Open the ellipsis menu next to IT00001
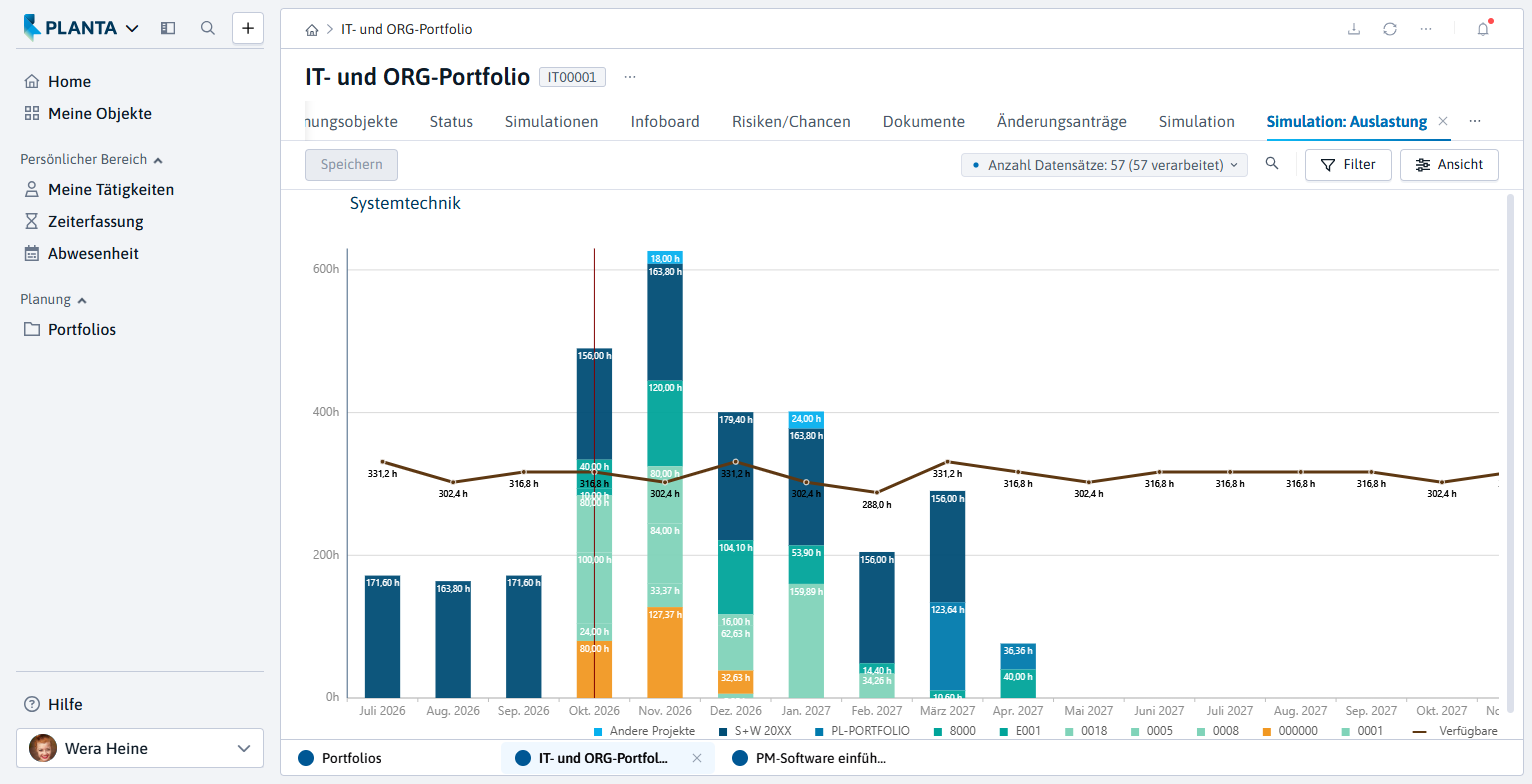The image size is (1532, 784). click(630, 77)
